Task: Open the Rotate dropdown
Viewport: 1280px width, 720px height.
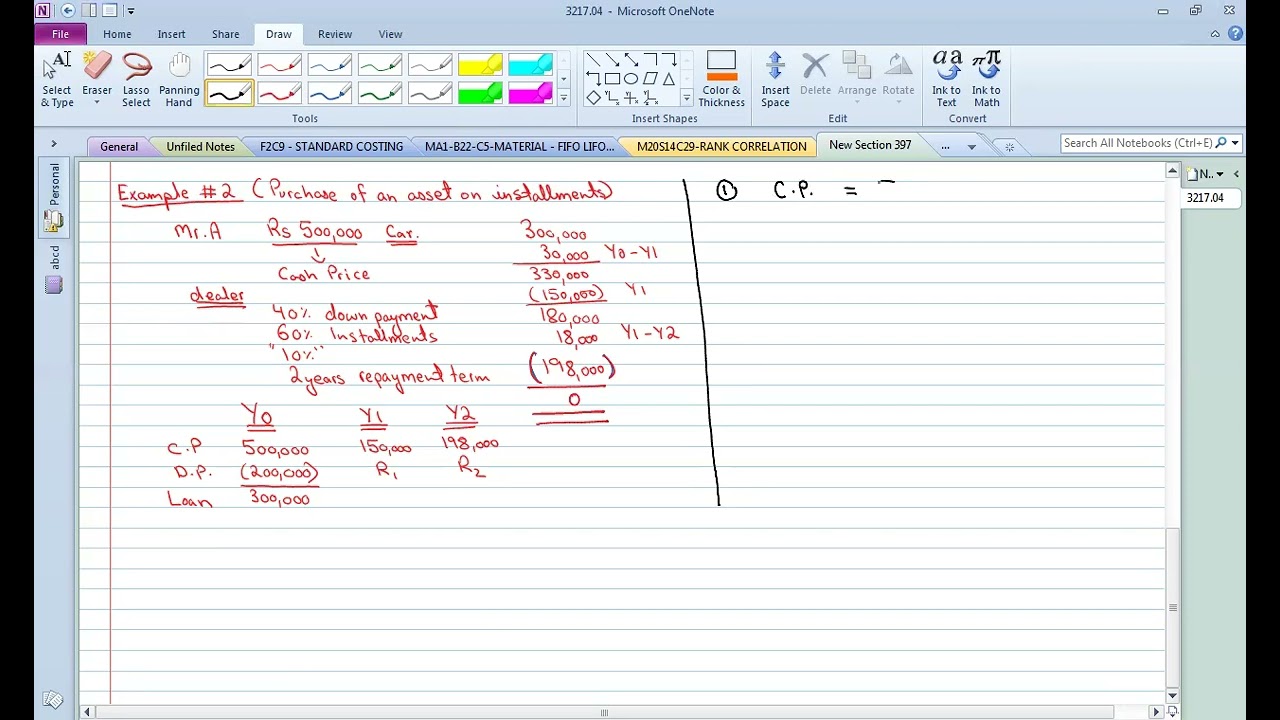Action: point(898,79)
